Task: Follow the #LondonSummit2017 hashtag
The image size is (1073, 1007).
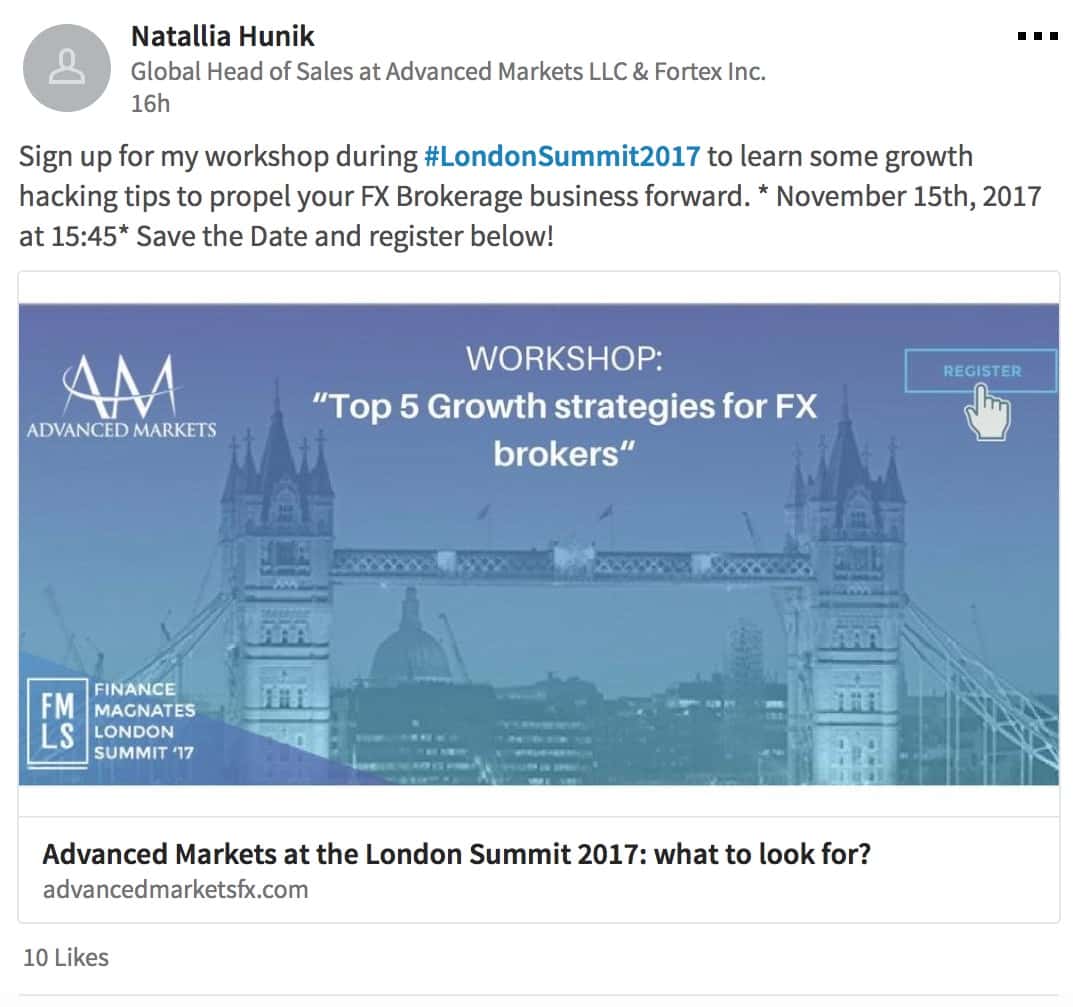Action: pyautogui.click(x=562, y=157)
